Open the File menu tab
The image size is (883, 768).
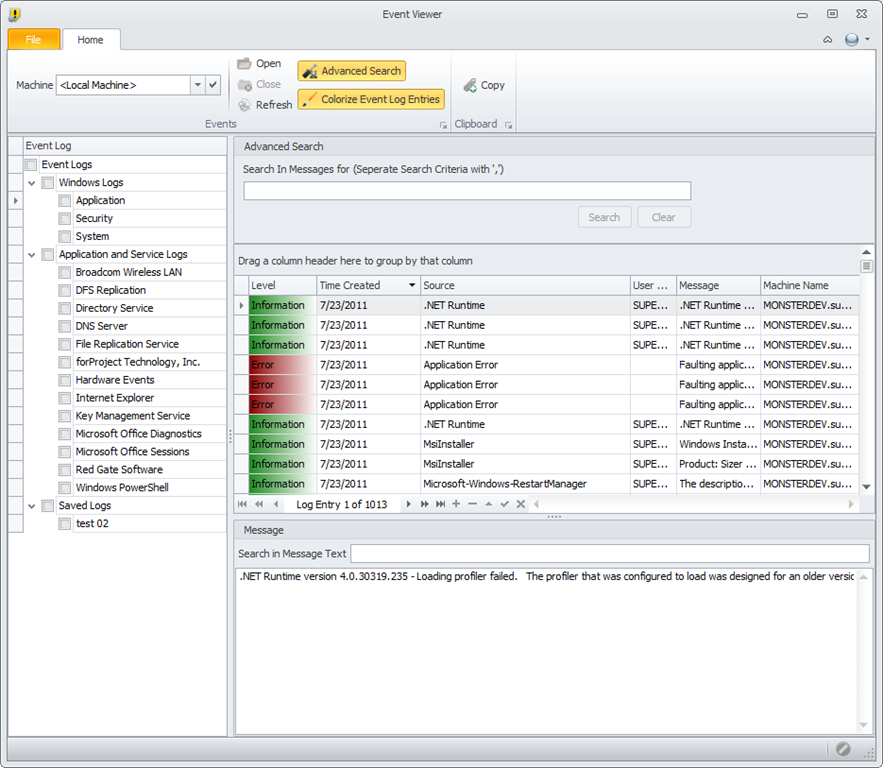click(34, 39)
